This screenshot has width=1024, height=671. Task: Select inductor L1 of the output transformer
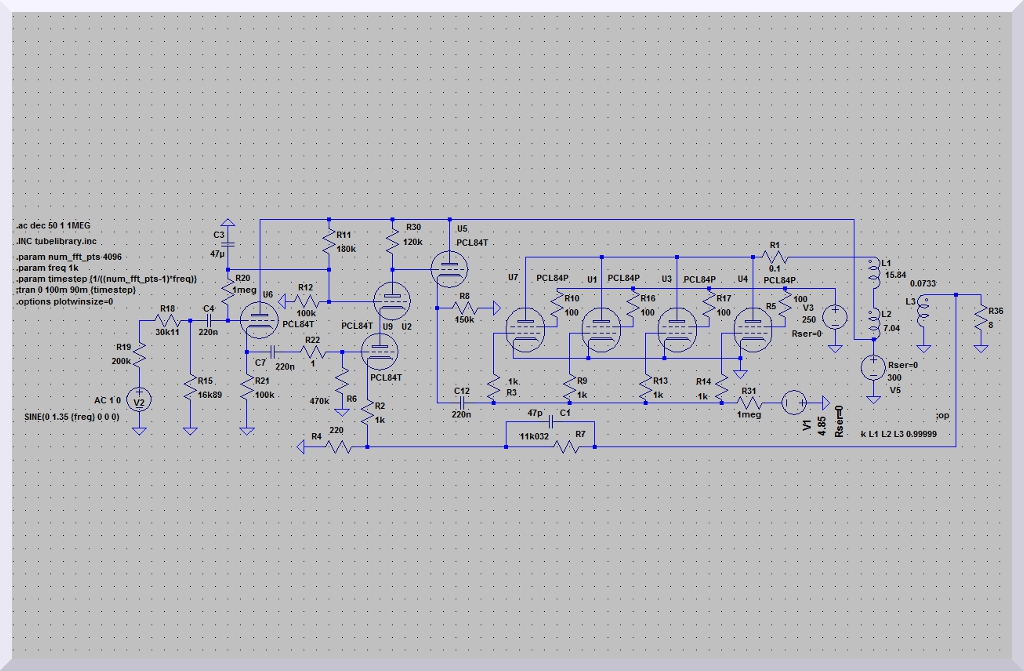[873, 271]
